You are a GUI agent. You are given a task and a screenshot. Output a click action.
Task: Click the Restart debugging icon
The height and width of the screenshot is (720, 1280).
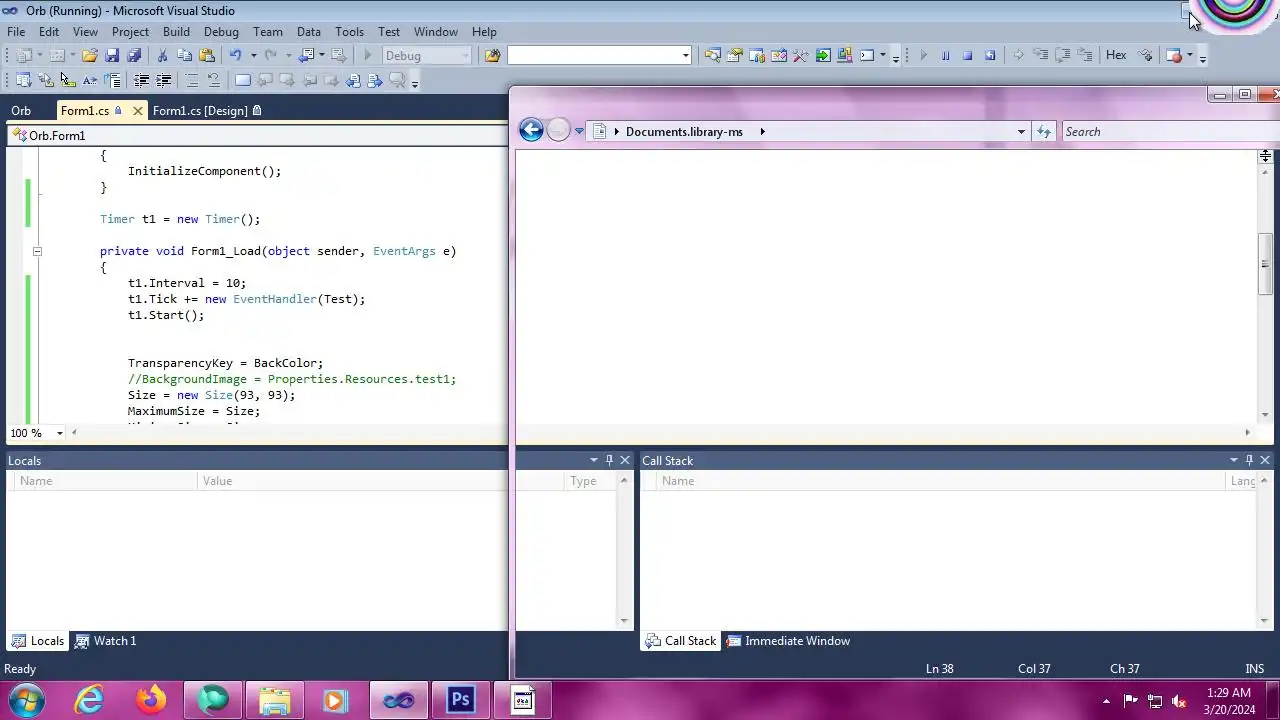(989, 56)
